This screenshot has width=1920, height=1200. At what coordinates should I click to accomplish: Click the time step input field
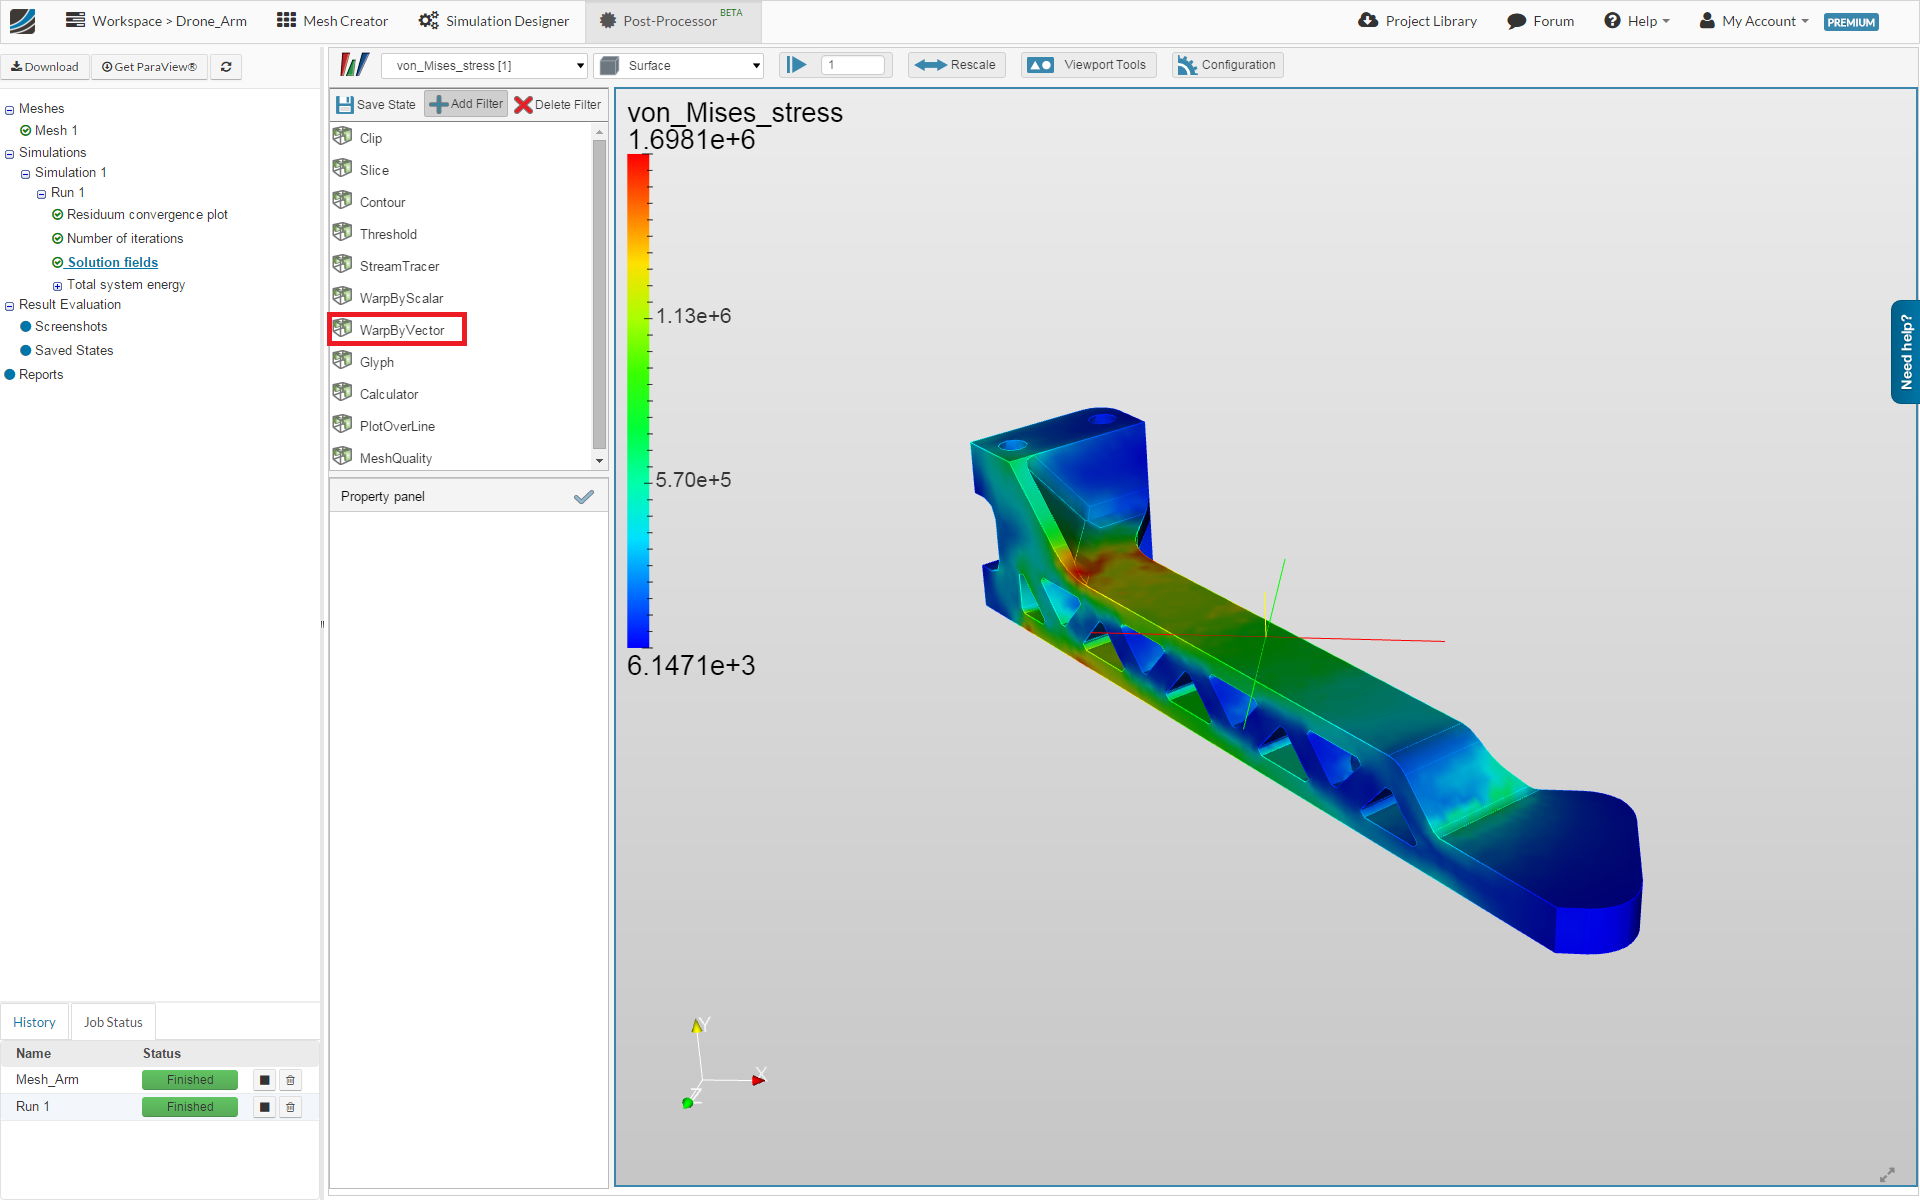click(x=852, y=65)
